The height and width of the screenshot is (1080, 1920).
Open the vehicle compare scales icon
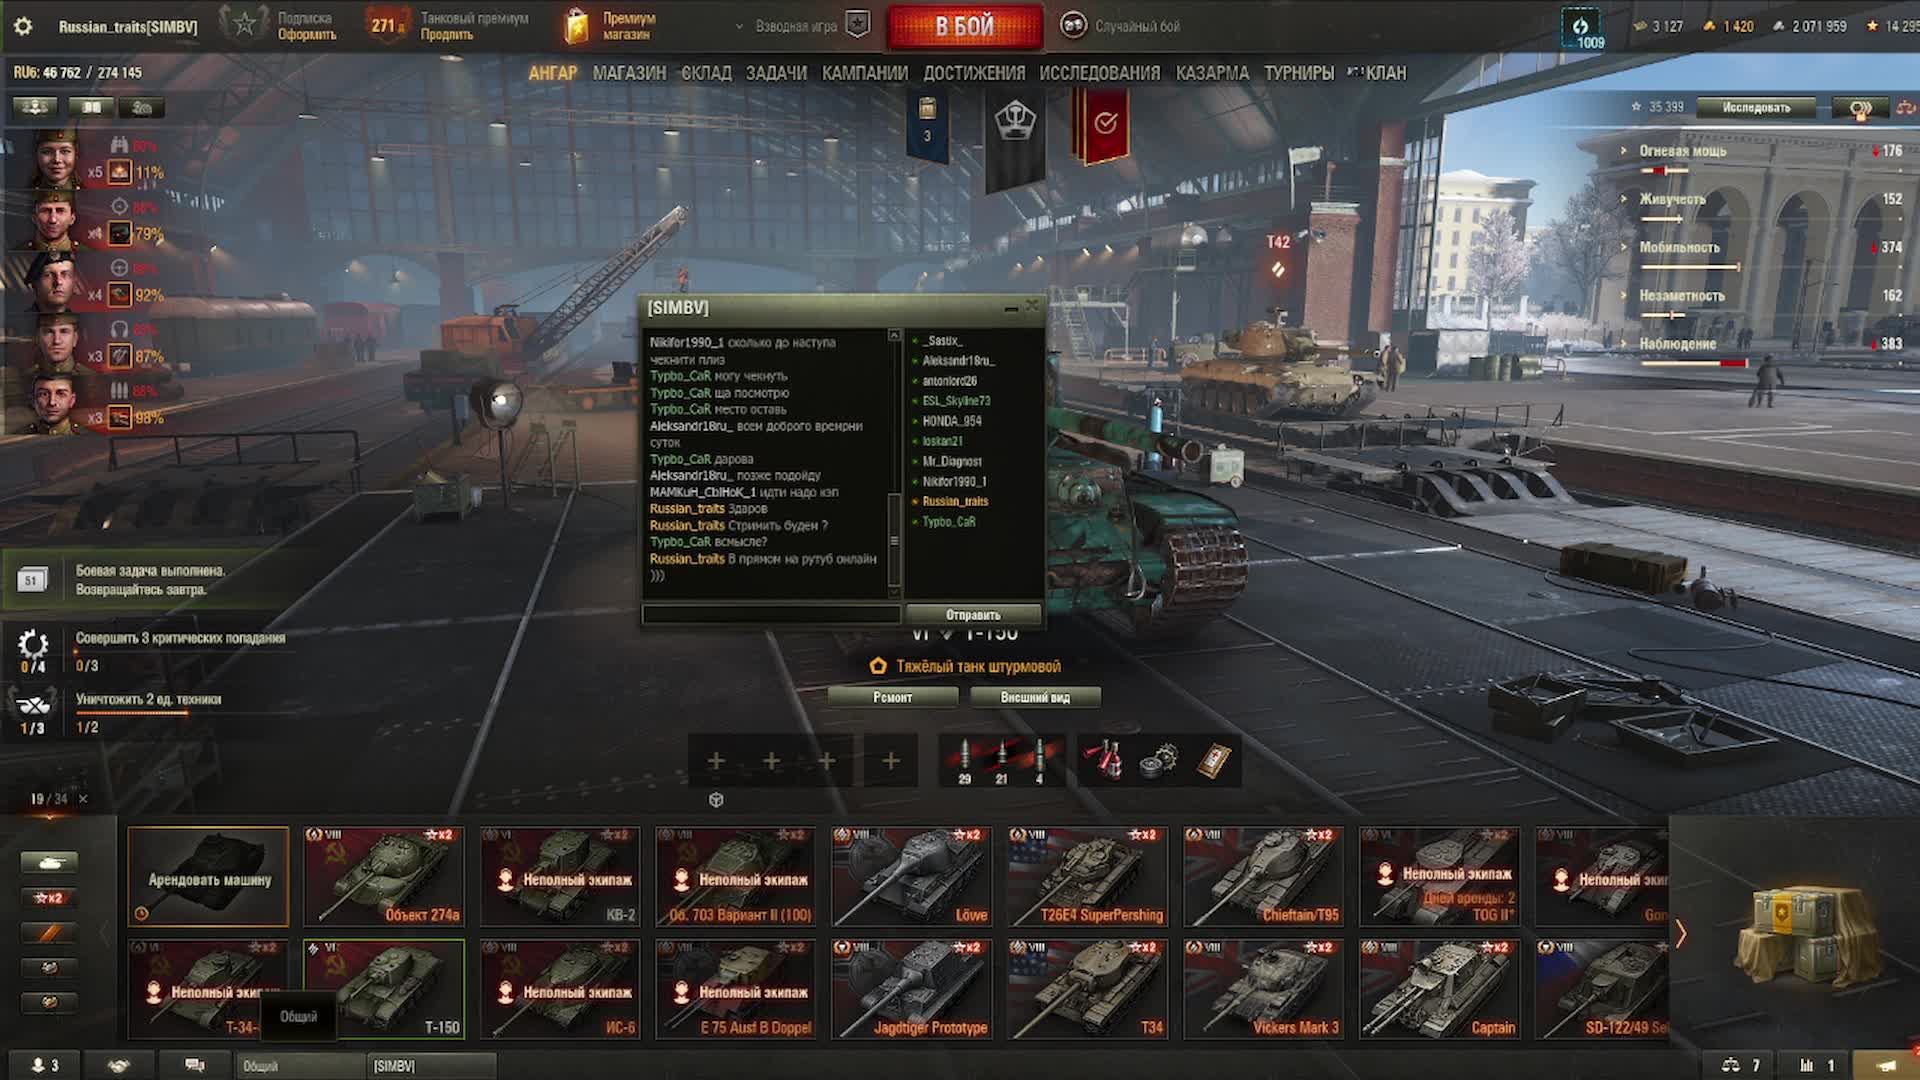(x=1731, y=1066)
